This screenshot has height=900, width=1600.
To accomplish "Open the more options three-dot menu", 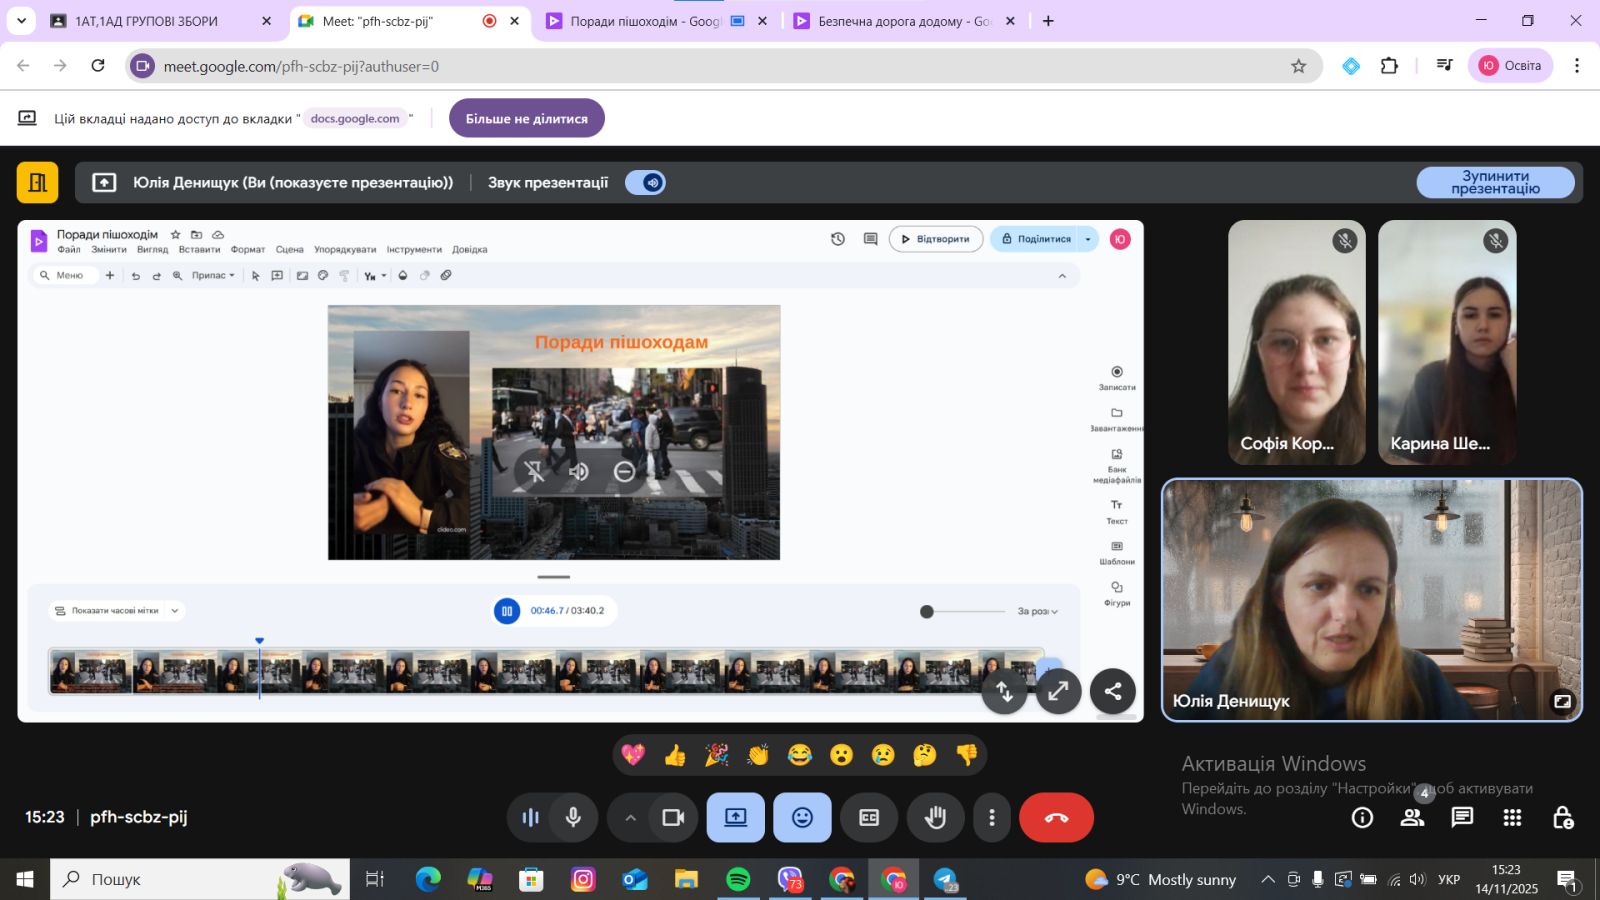I will 991,818.
